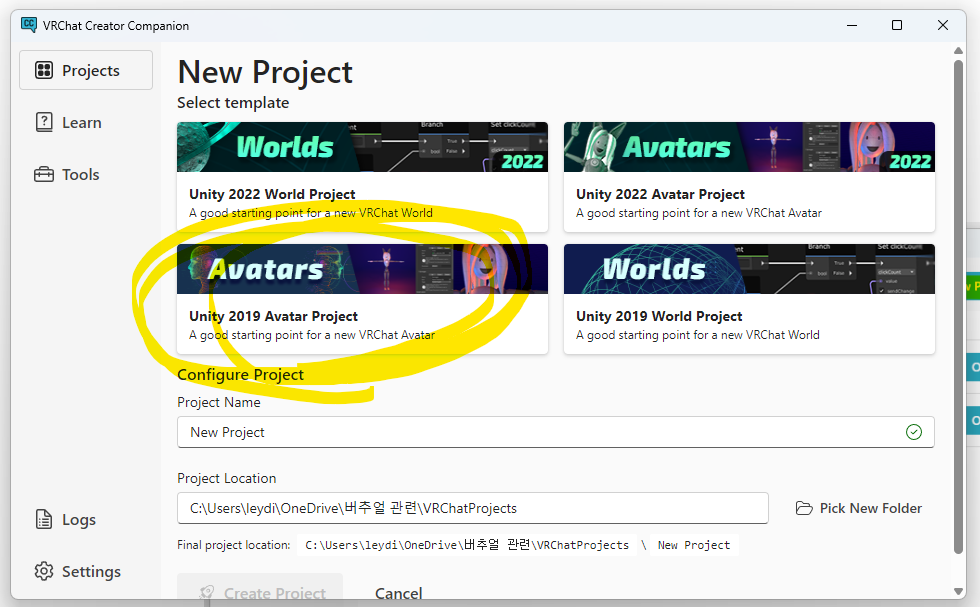Click the VRChat Creator Companion app icon
Screen dimensions: 980x607
[x=29, y=25]
